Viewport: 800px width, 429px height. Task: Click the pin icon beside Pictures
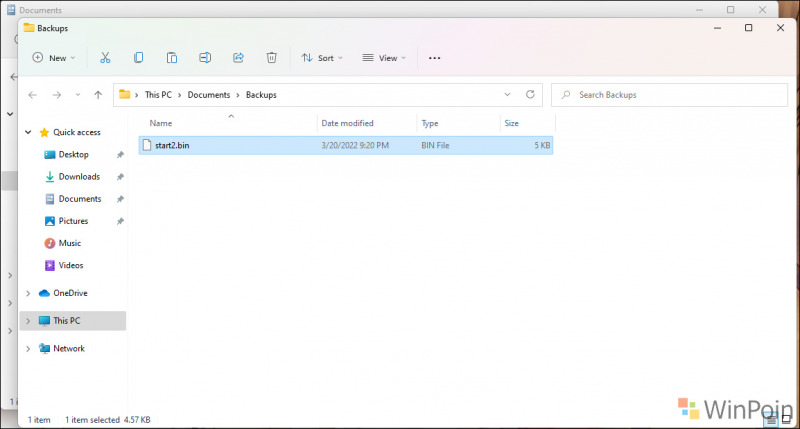point(120,221)
